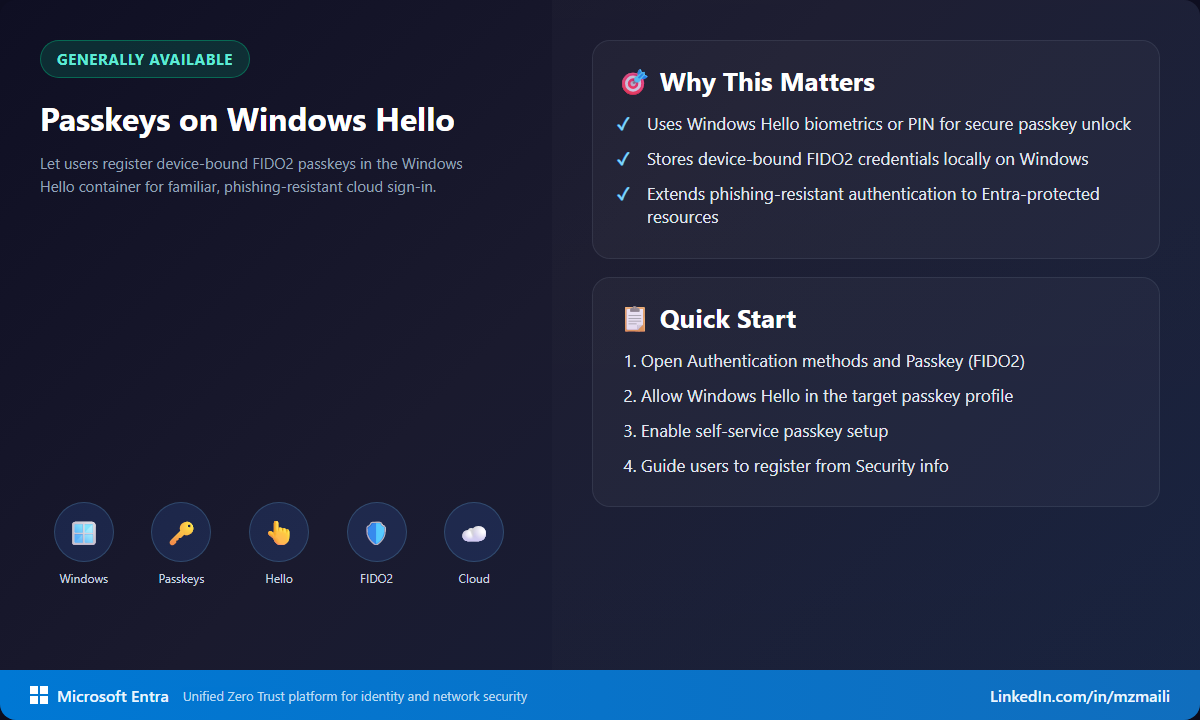1200x720 pixels.
Task: Click step 2 Allow Windows Hello text
Action: coord(818,396)
